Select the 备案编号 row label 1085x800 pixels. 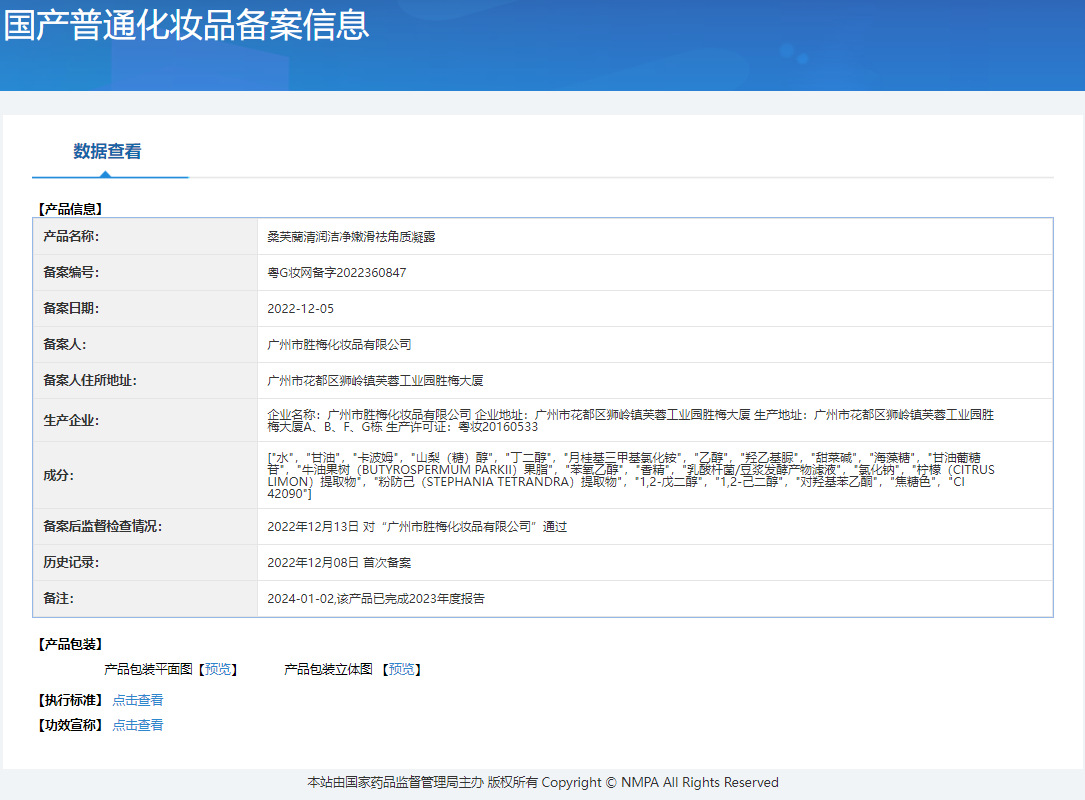pyautogui.click(x=71, y=272)
